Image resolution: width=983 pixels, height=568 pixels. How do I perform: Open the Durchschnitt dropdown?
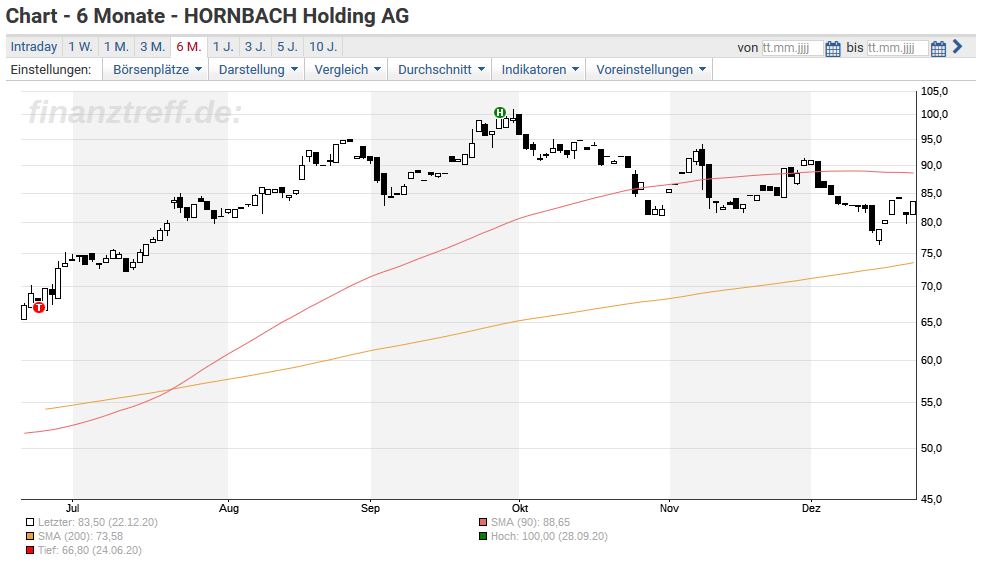440,70
